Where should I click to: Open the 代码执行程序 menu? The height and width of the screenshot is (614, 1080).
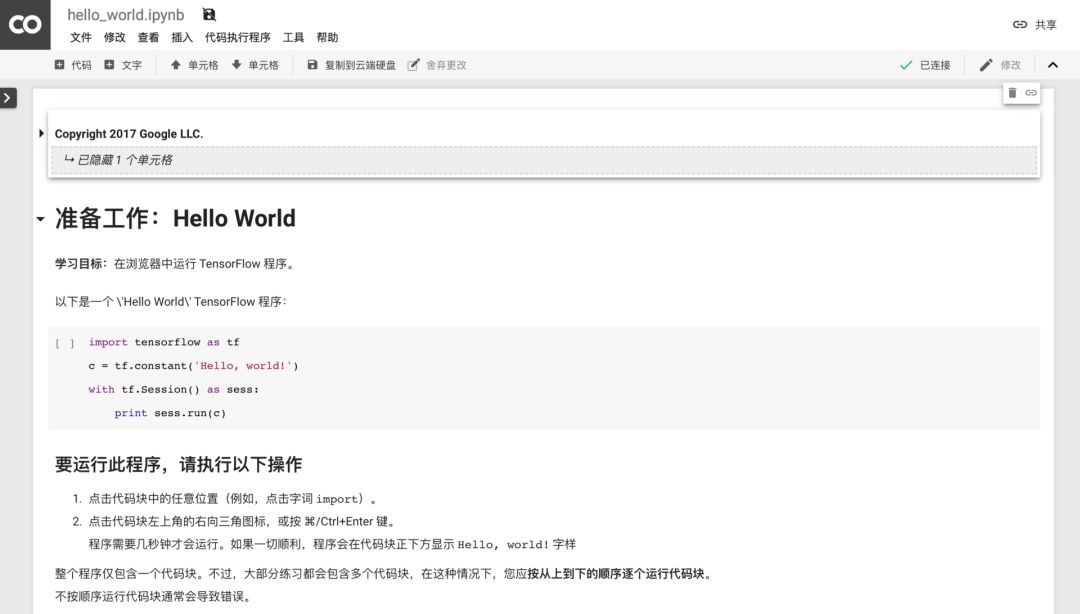[238, 37]
